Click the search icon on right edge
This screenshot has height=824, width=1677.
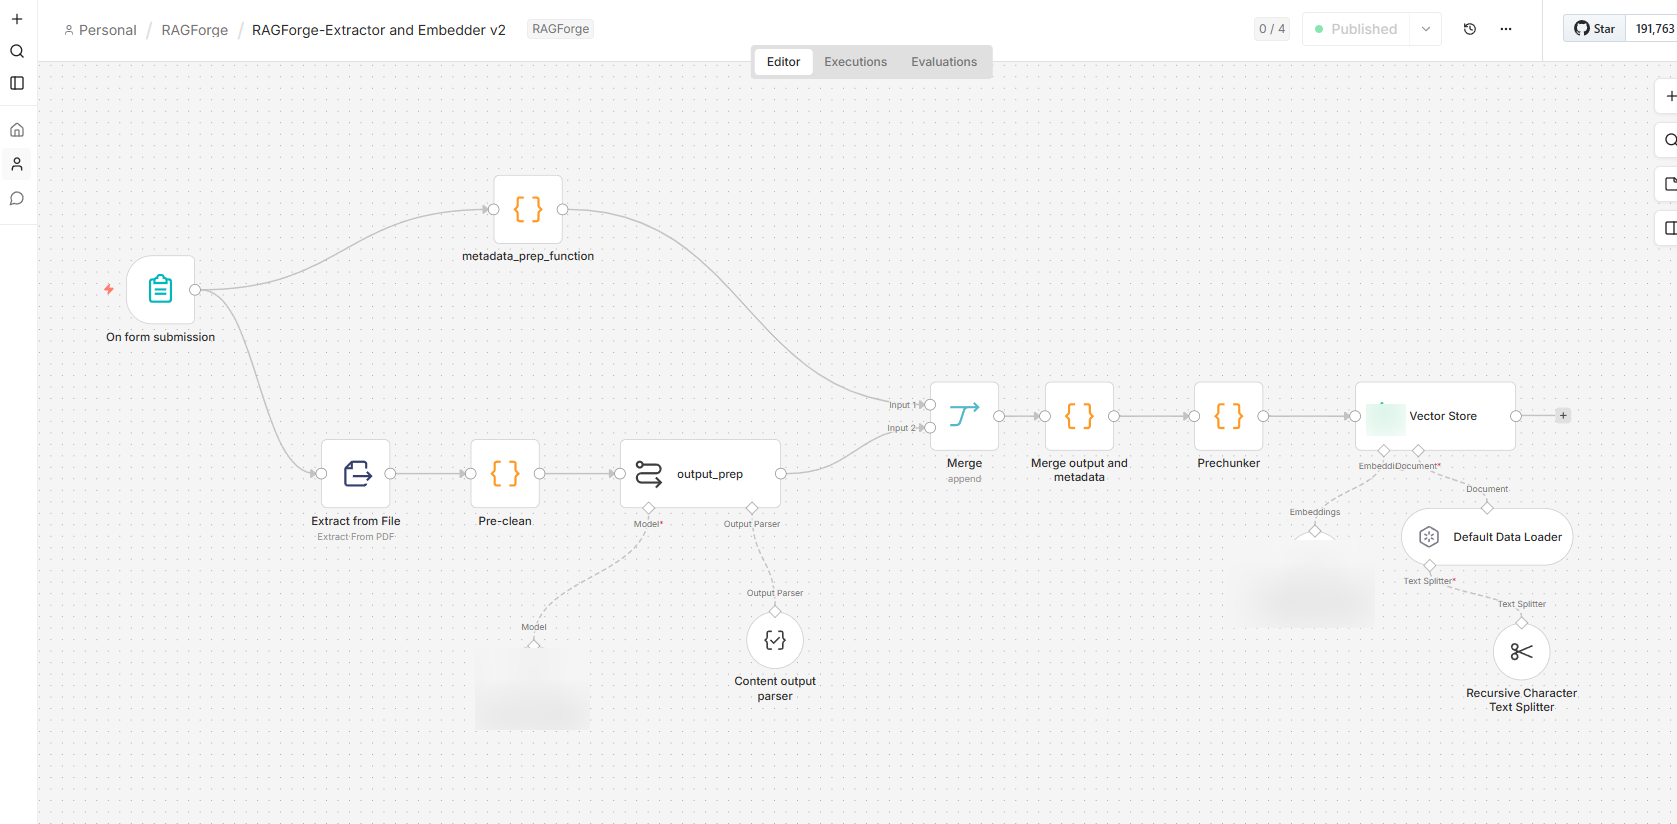[x=1669, y=140]
